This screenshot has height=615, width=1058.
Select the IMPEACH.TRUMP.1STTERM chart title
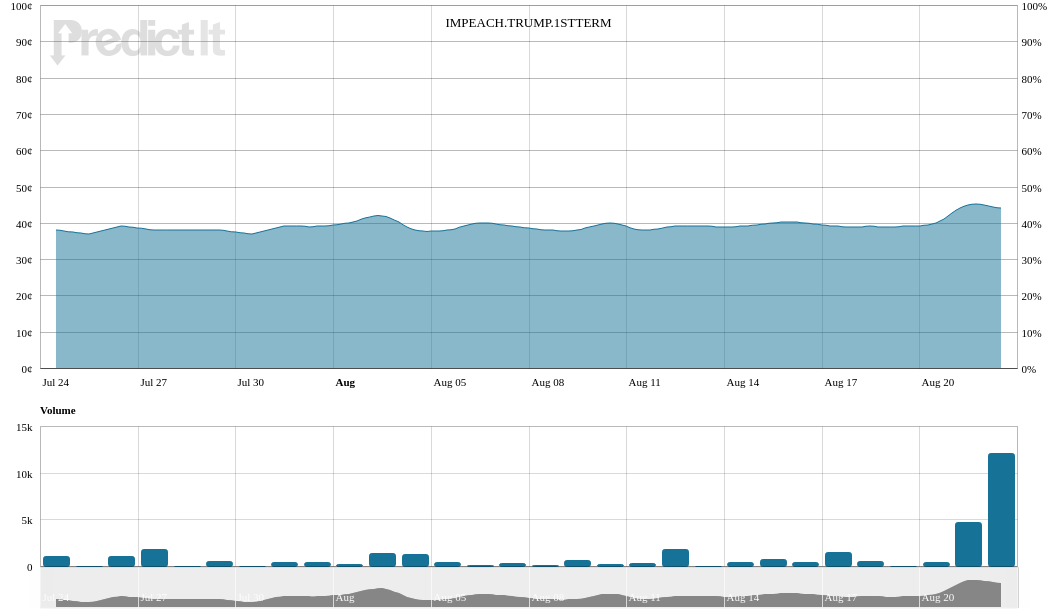(x=528, y=23)
